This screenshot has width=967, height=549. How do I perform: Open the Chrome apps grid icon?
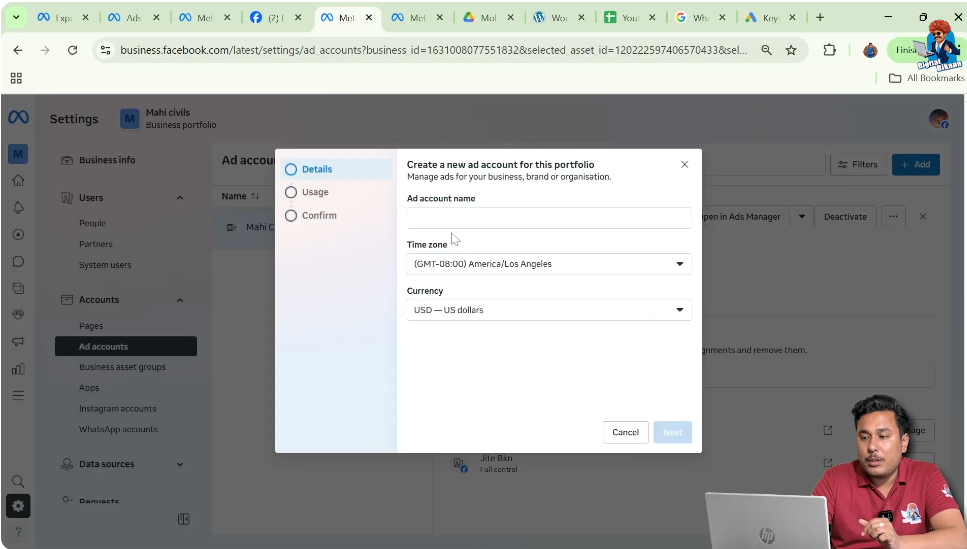[x=16, y=78]
